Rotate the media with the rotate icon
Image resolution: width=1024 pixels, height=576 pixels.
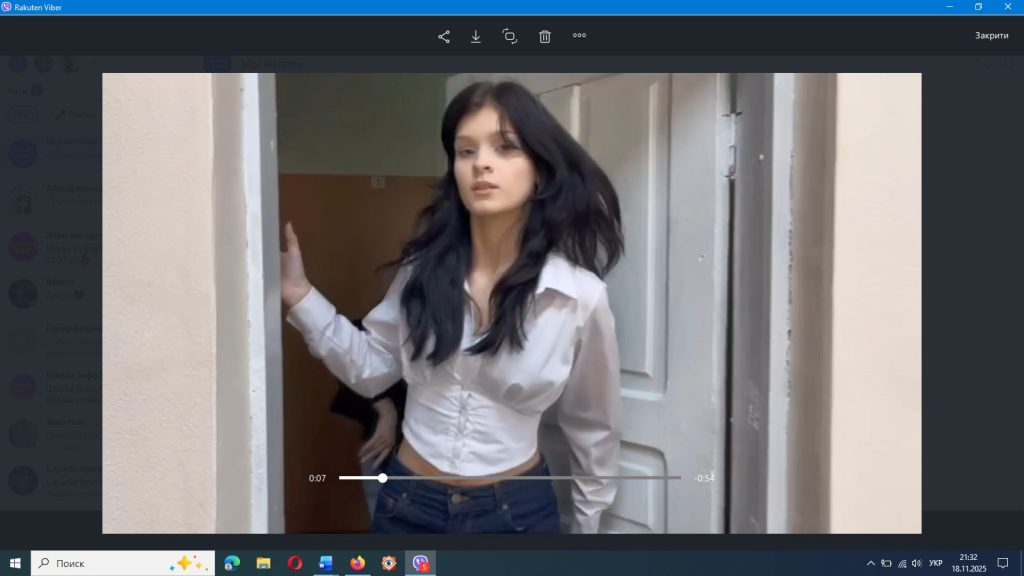tap(510, 36)
